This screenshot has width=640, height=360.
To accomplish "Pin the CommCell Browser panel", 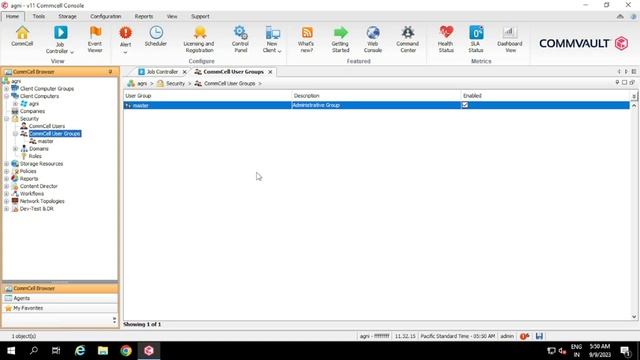I will point(110,72).
